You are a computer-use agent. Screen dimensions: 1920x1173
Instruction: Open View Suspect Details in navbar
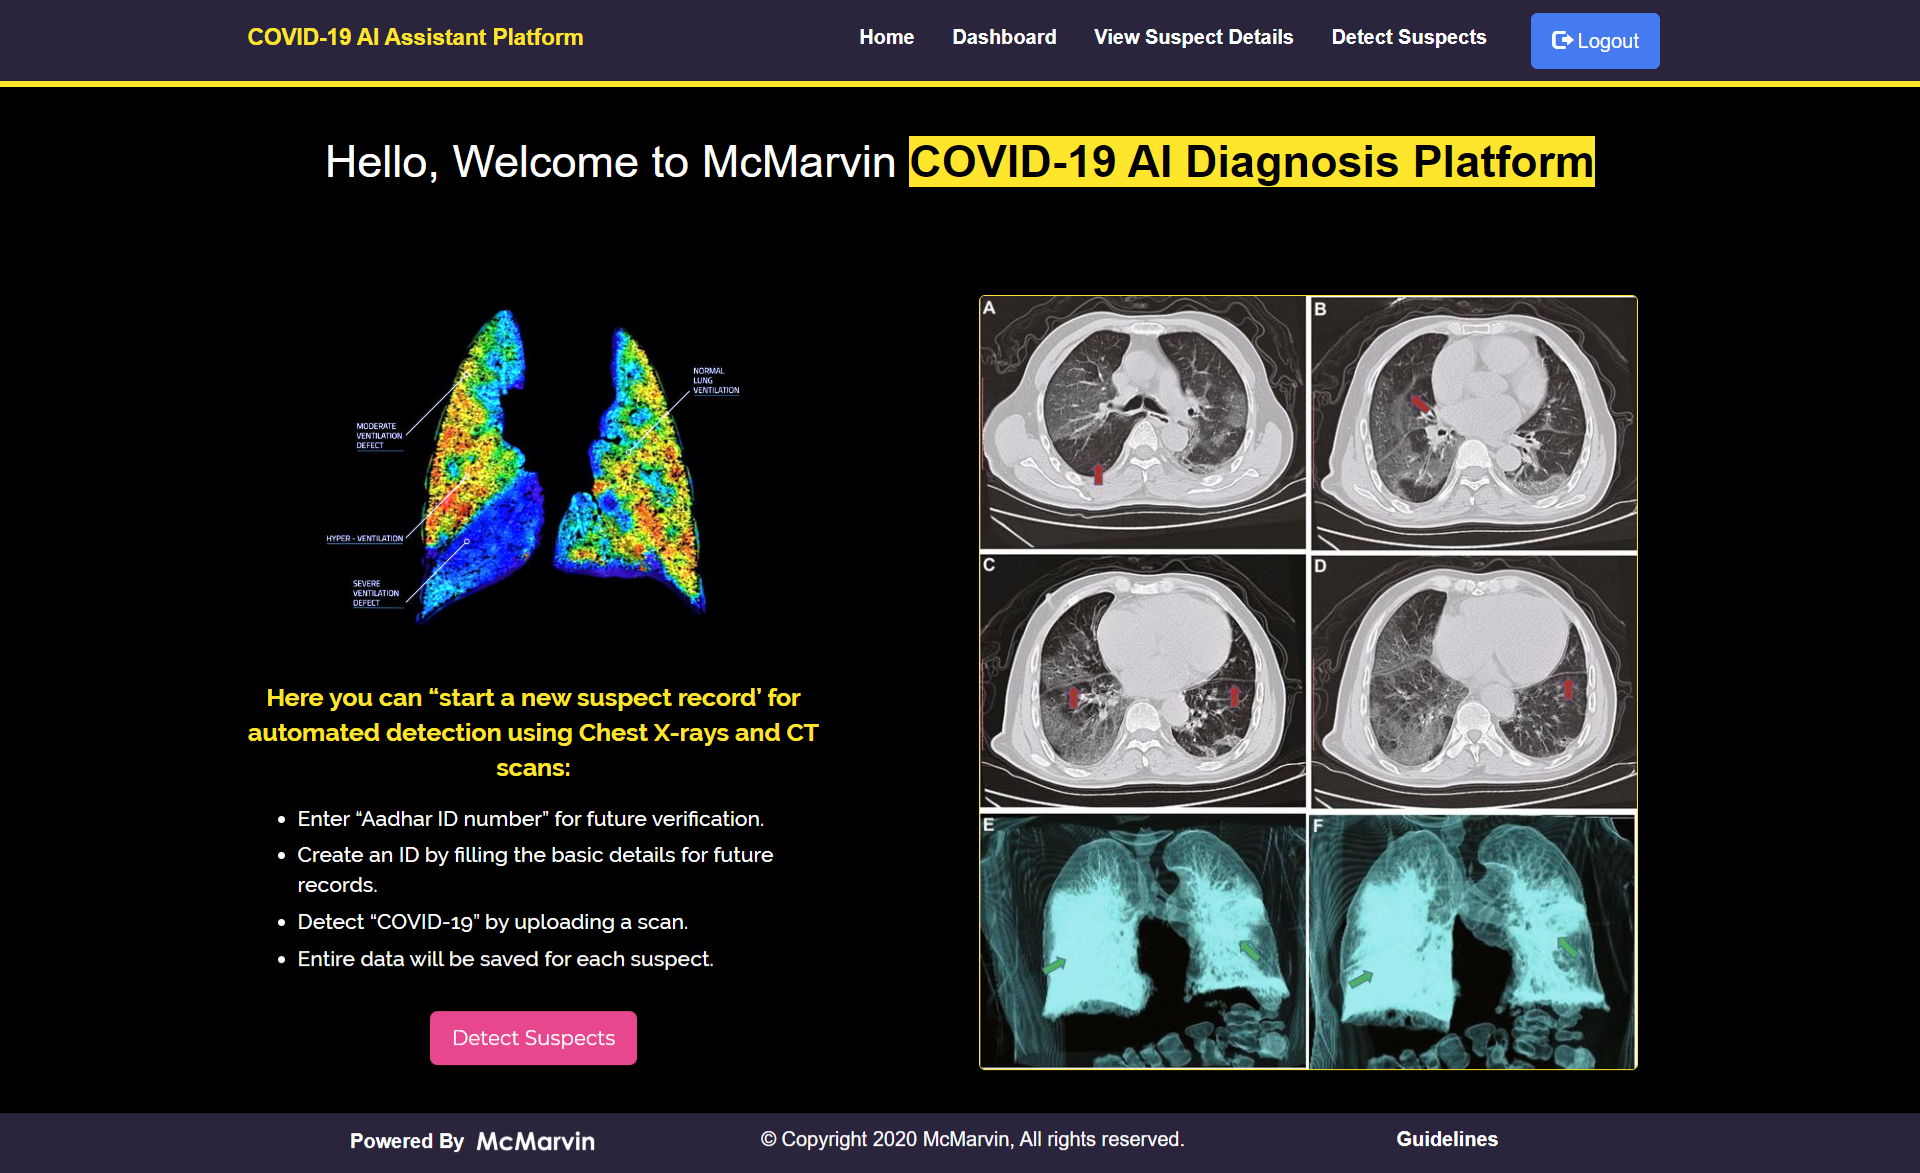click(1193, 37)
